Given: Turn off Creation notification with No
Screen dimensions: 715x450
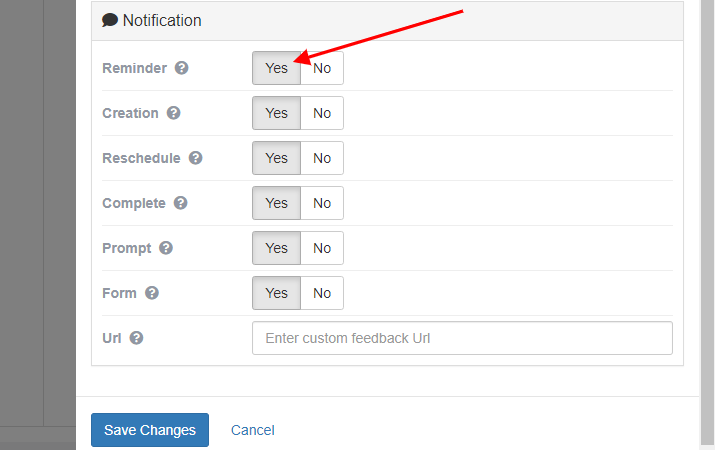Looking at the screenshot, I should click(x=322, y=113).
